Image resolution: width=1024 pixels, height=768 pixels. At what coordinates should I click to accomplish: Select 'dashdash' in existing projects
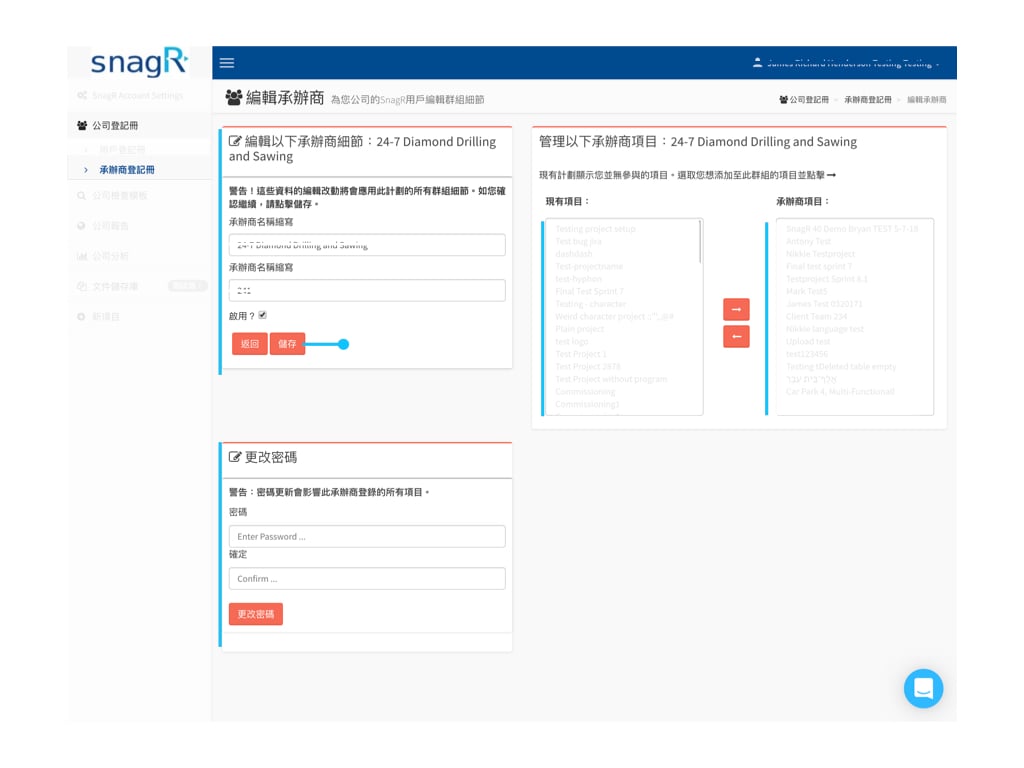(x=573, y=254)
